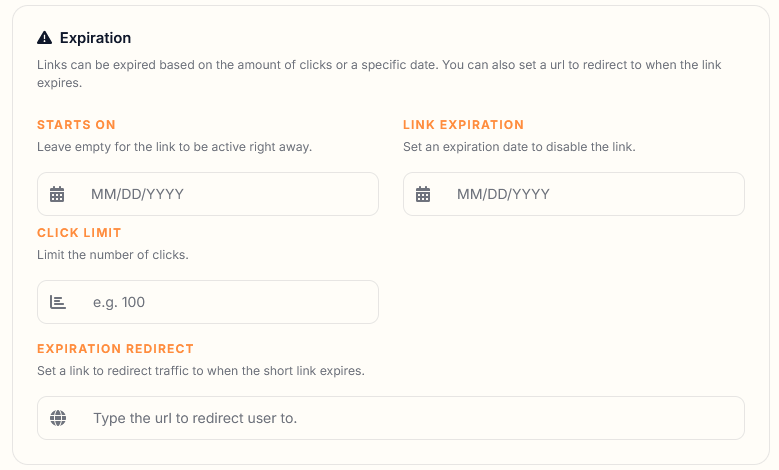Click the blank card area beside Click Limit field
The width and height of the screenshot is (779, 470).
tap(574, 278)
